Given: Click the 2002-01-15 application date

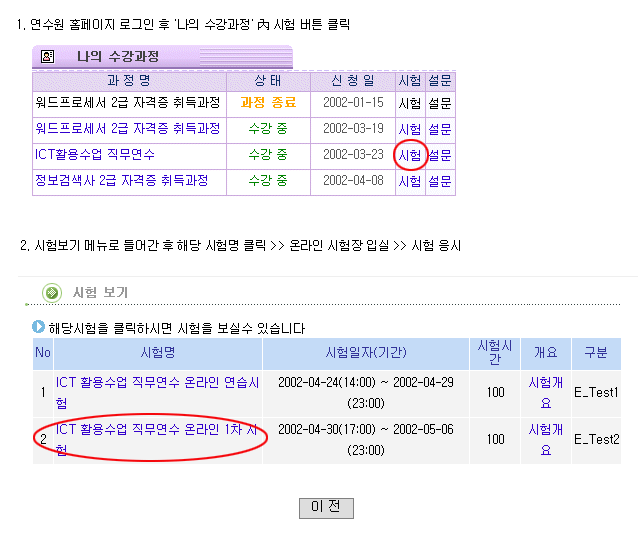Looking at the screenshot, I should [353, 102].
